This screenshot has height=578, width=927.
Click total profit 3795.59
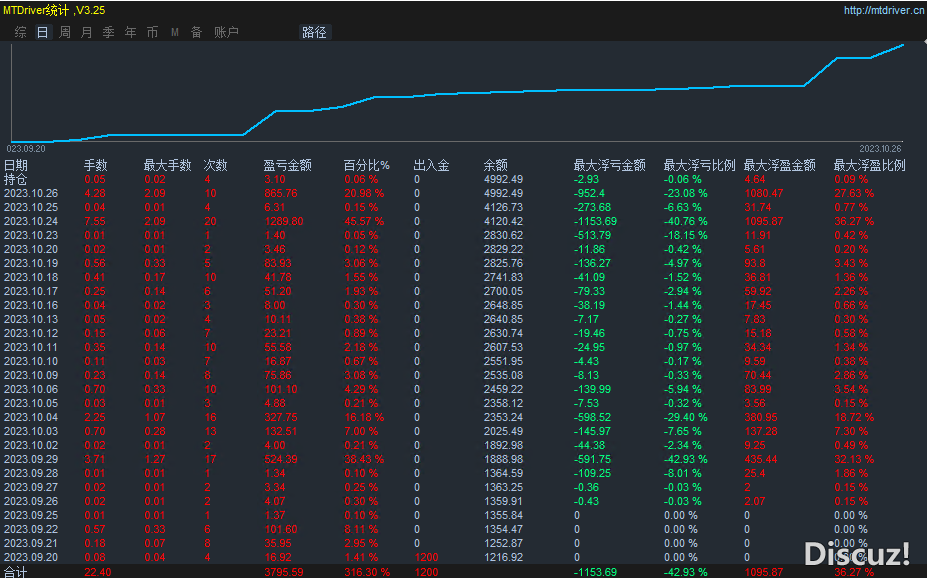tap(284, 572)
